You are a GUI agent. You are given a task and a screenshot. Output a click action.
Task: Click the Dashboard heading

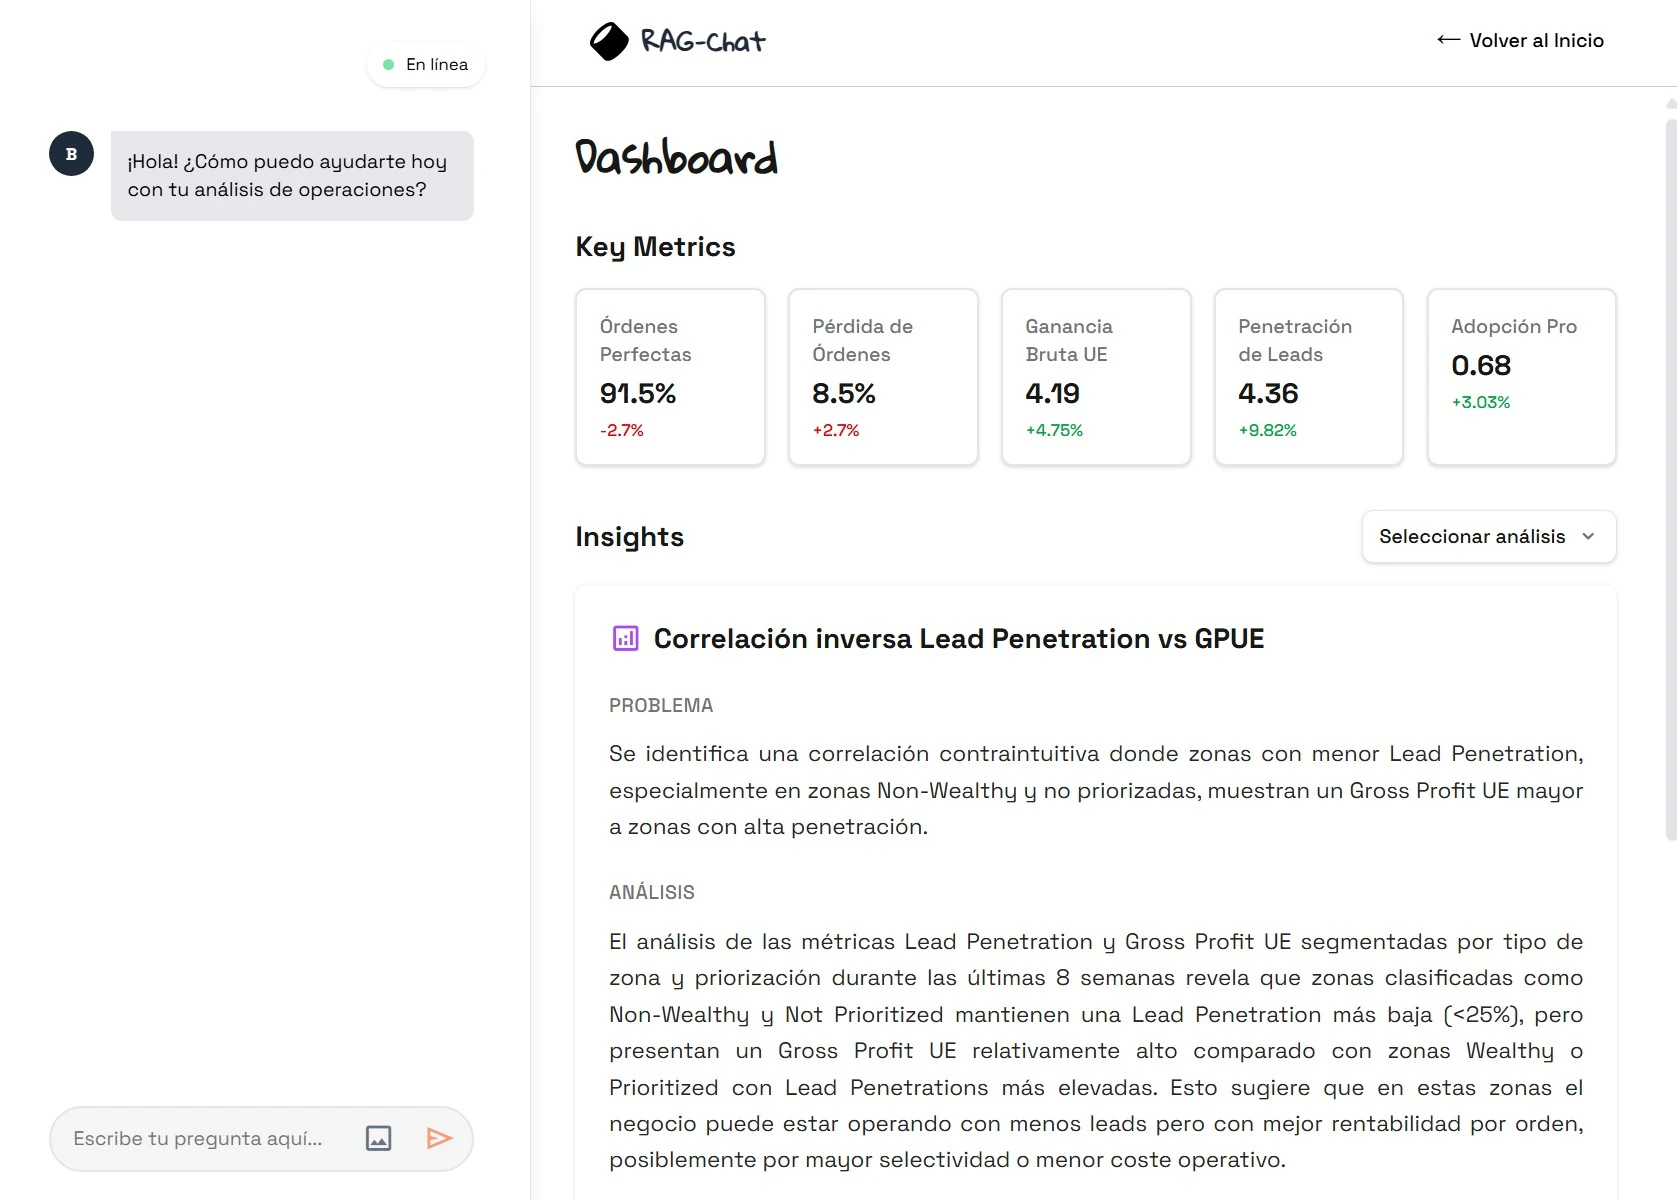tap(676, 157)
